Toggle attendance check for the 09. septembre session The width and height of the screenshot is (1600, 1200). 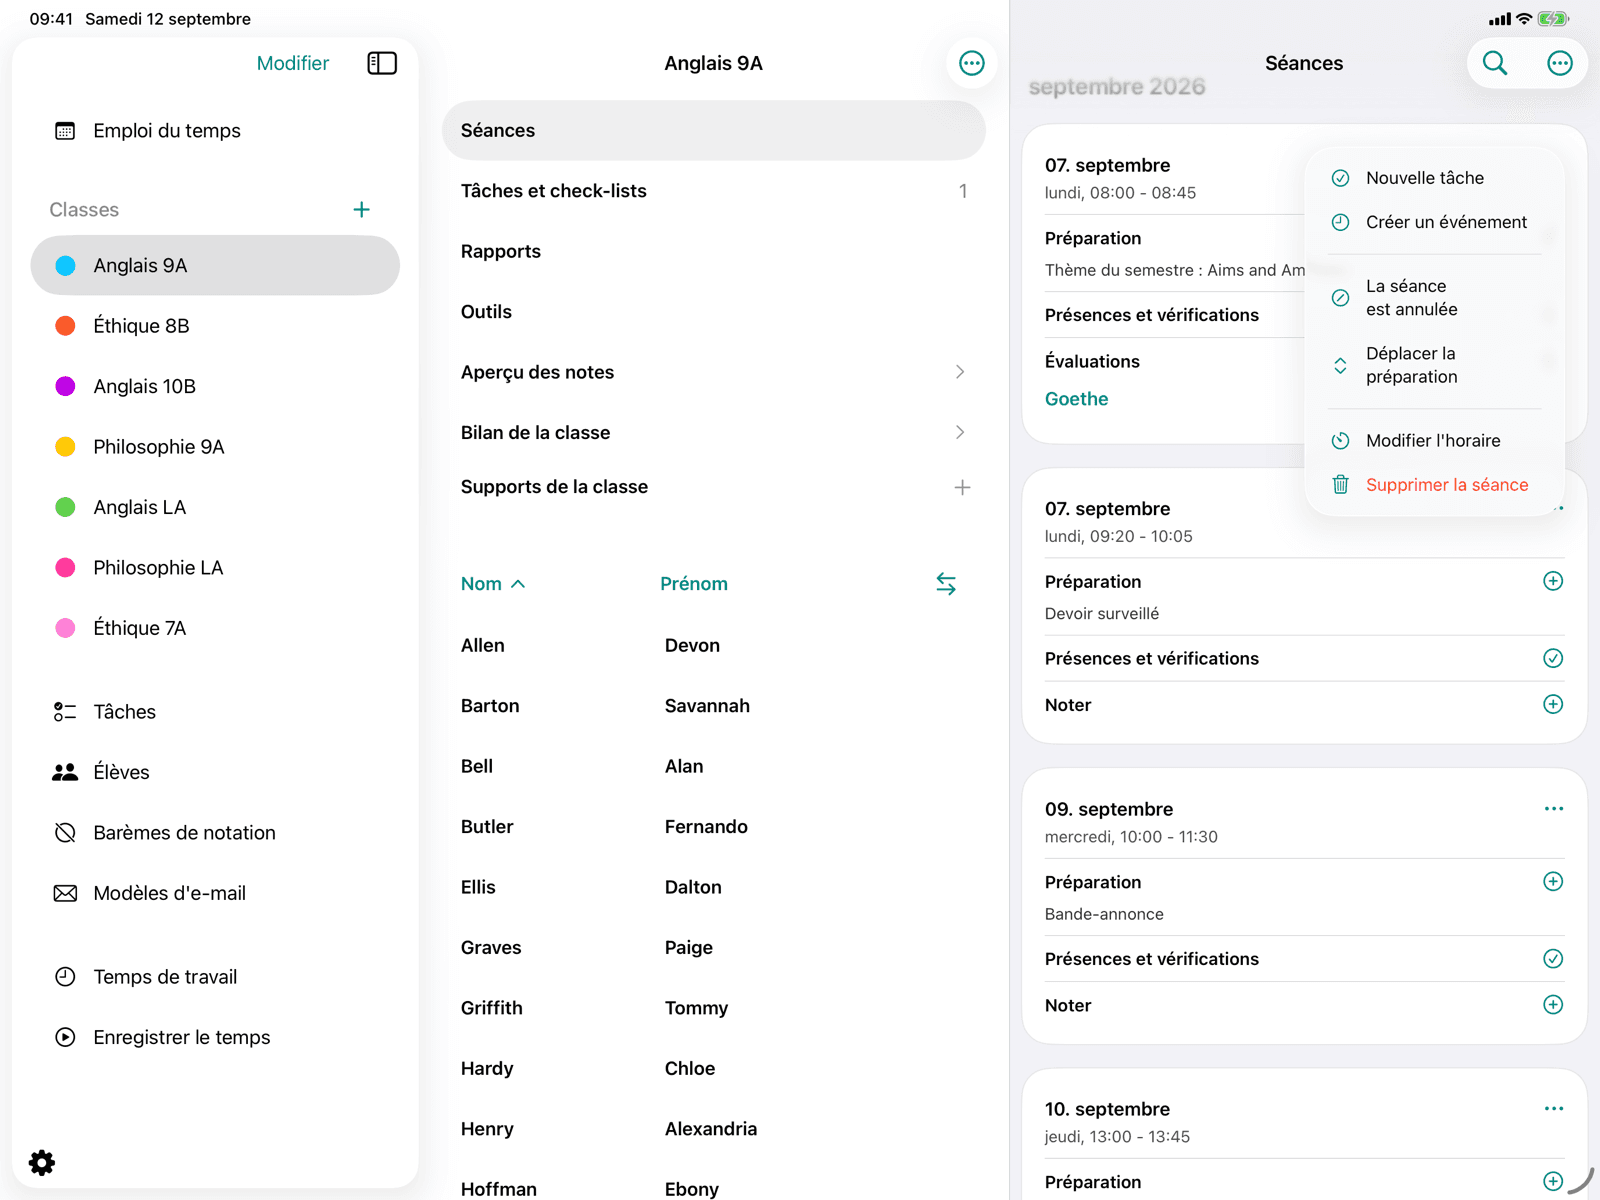[1553, 958]
